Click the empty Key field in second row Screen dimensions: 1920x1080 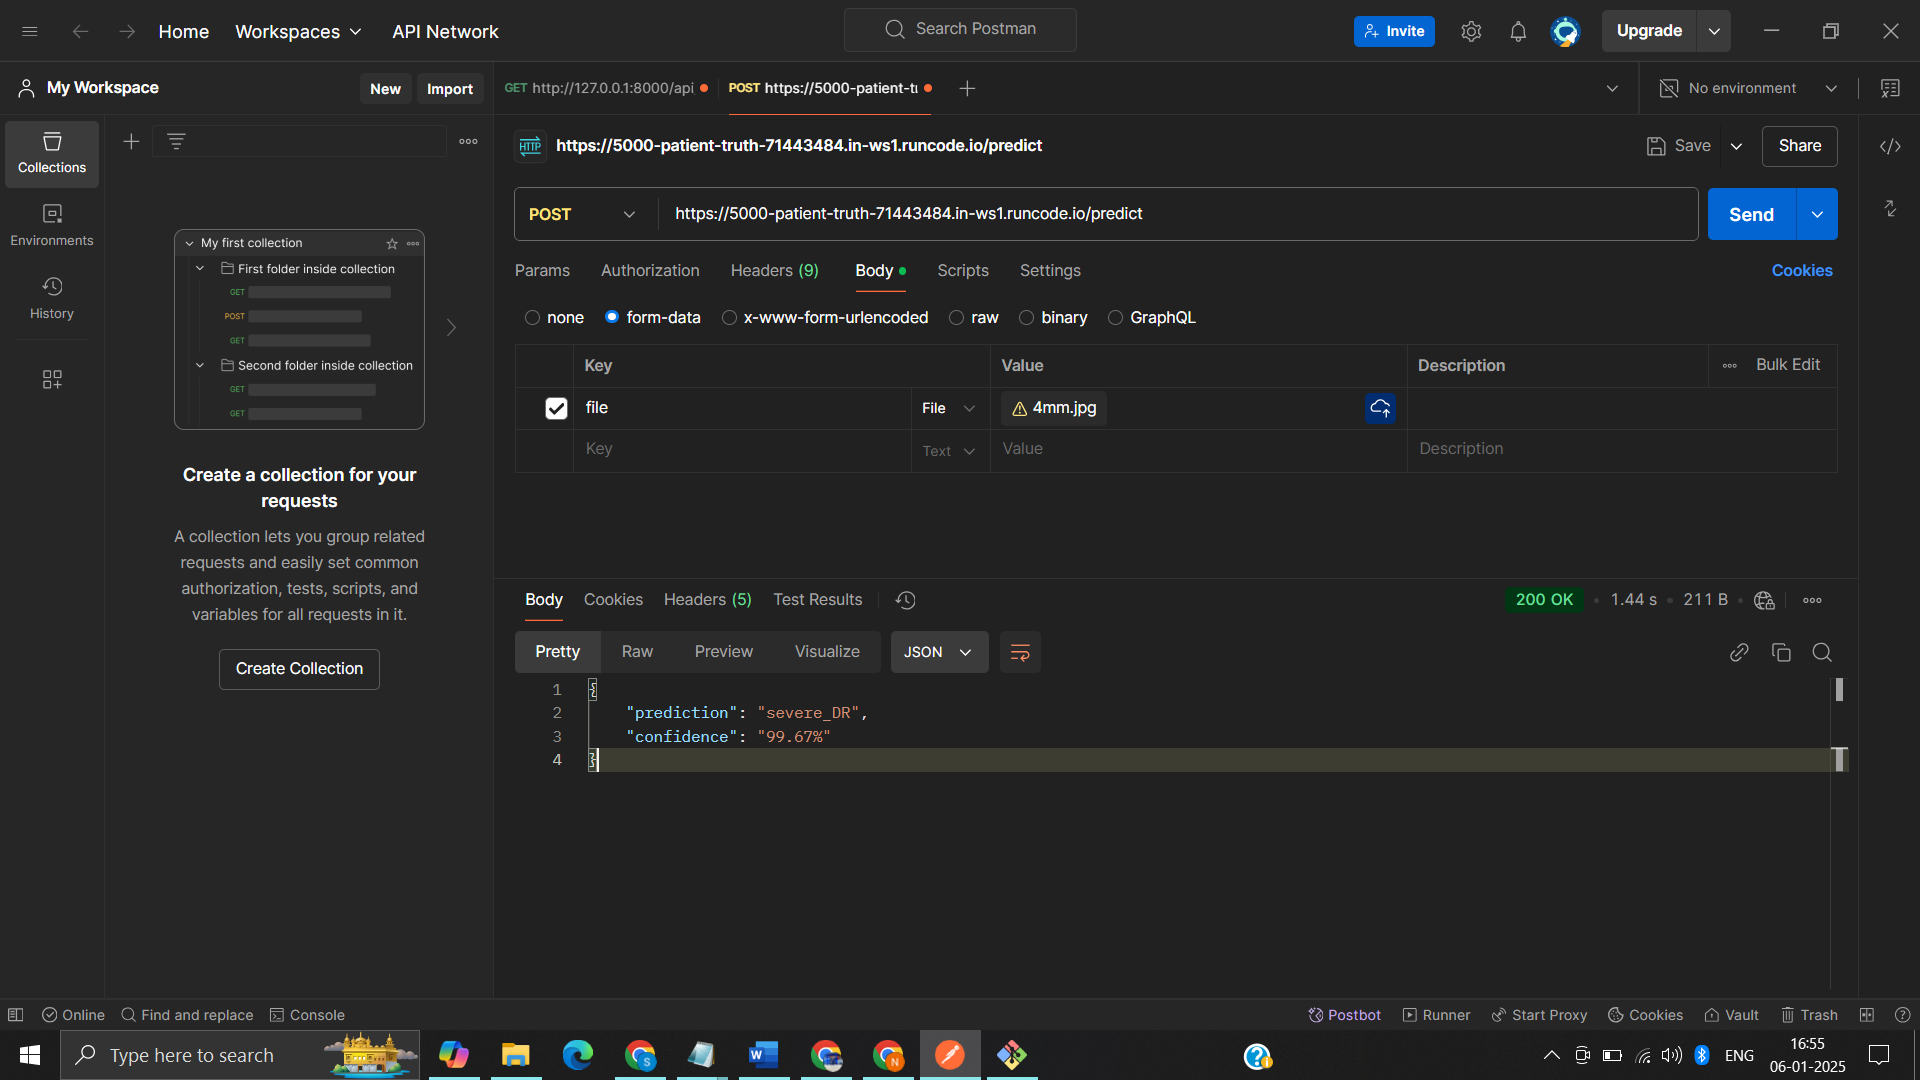742,449
